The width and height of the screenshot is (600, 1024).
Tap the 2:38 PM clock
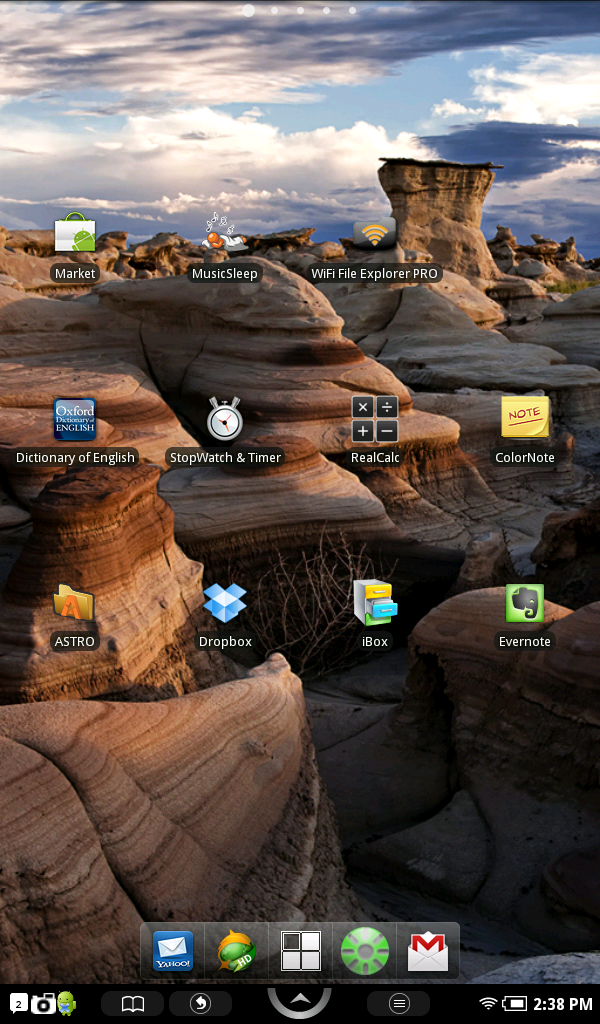563,1004
